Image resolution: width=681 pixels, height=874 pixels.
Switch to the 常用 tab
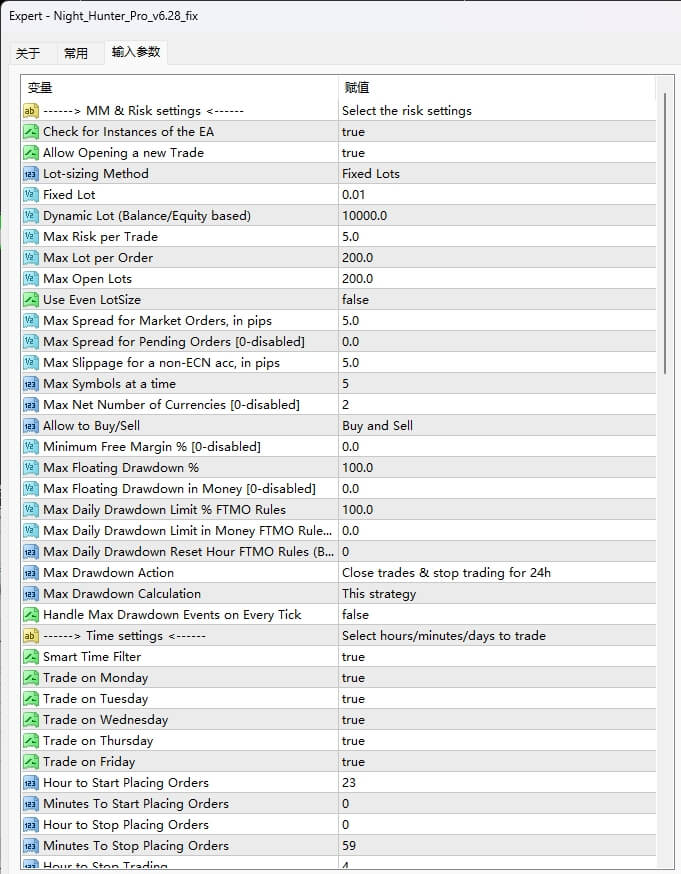click(76, 54)
